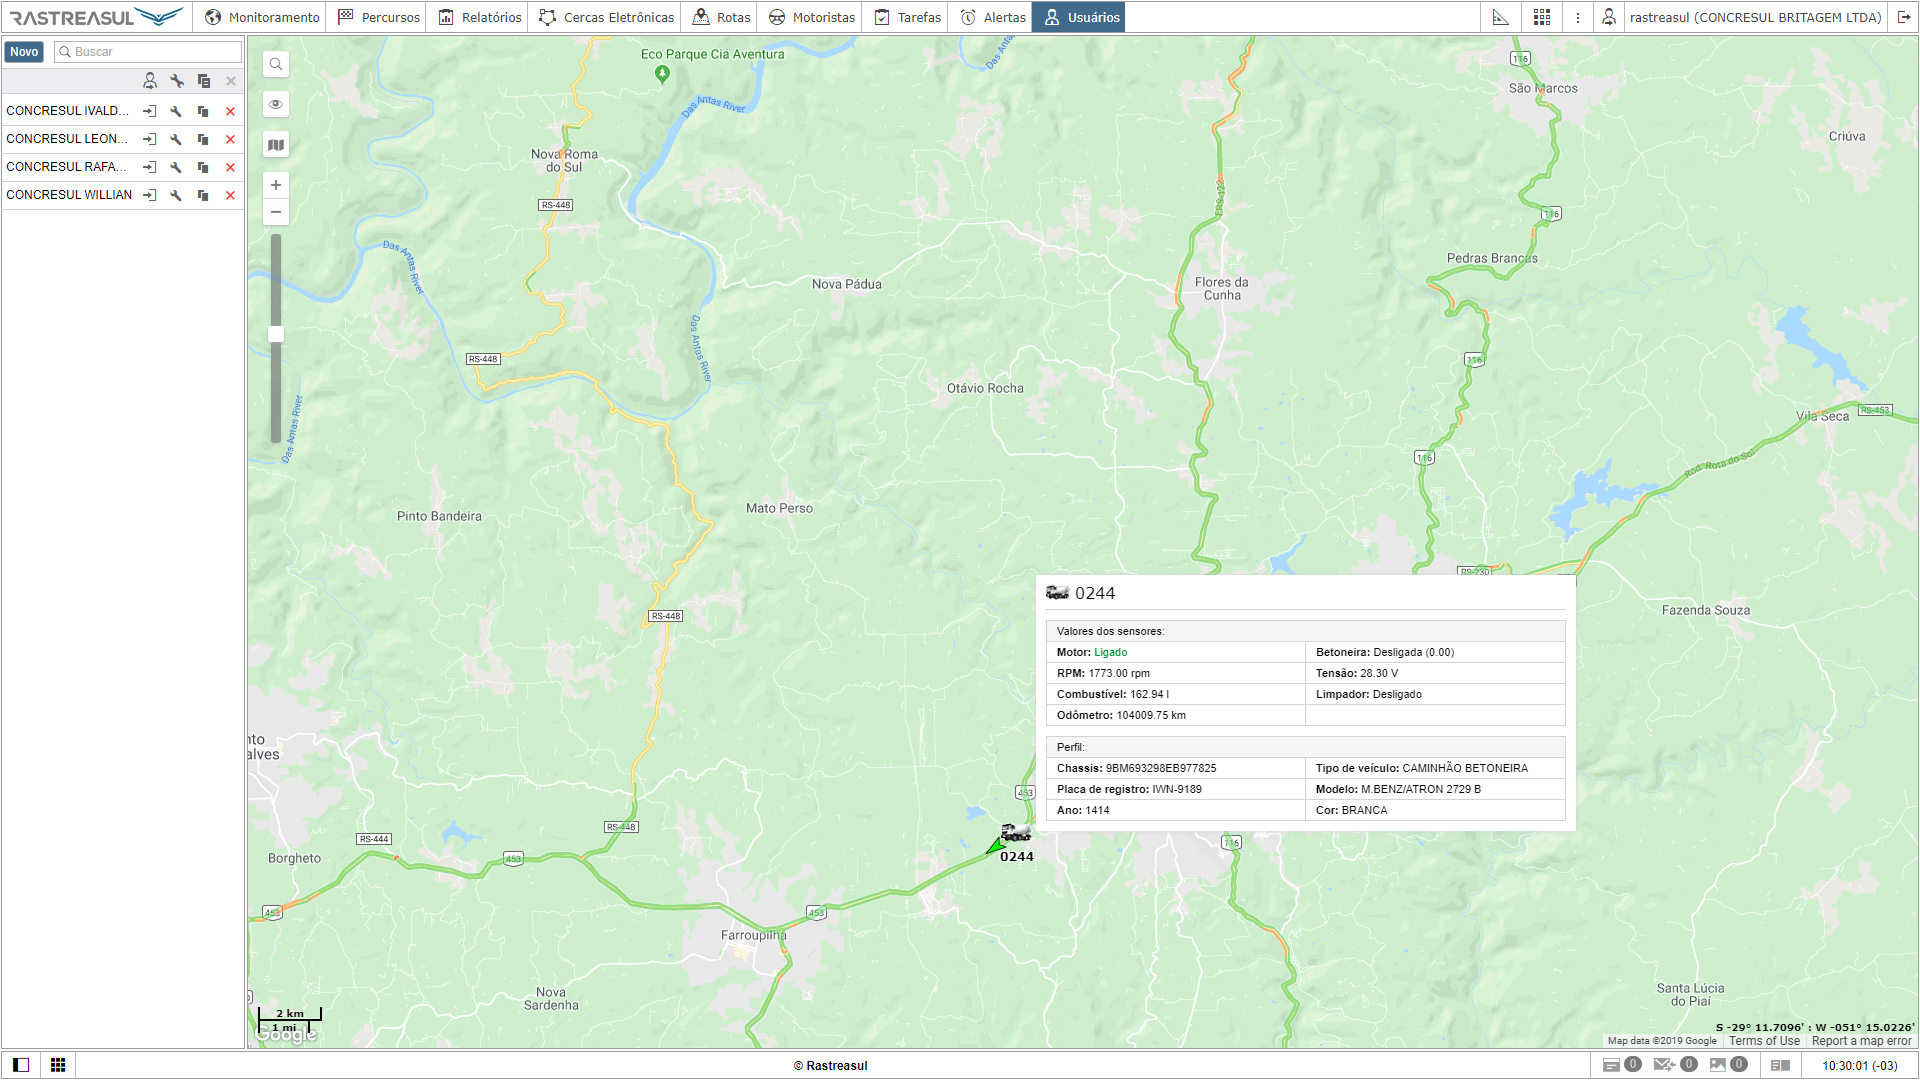Delete the CONCRESUL IVALD user
Image resolution: width=1920 pixels, height=1080 pixels.
tap(230, 111)
